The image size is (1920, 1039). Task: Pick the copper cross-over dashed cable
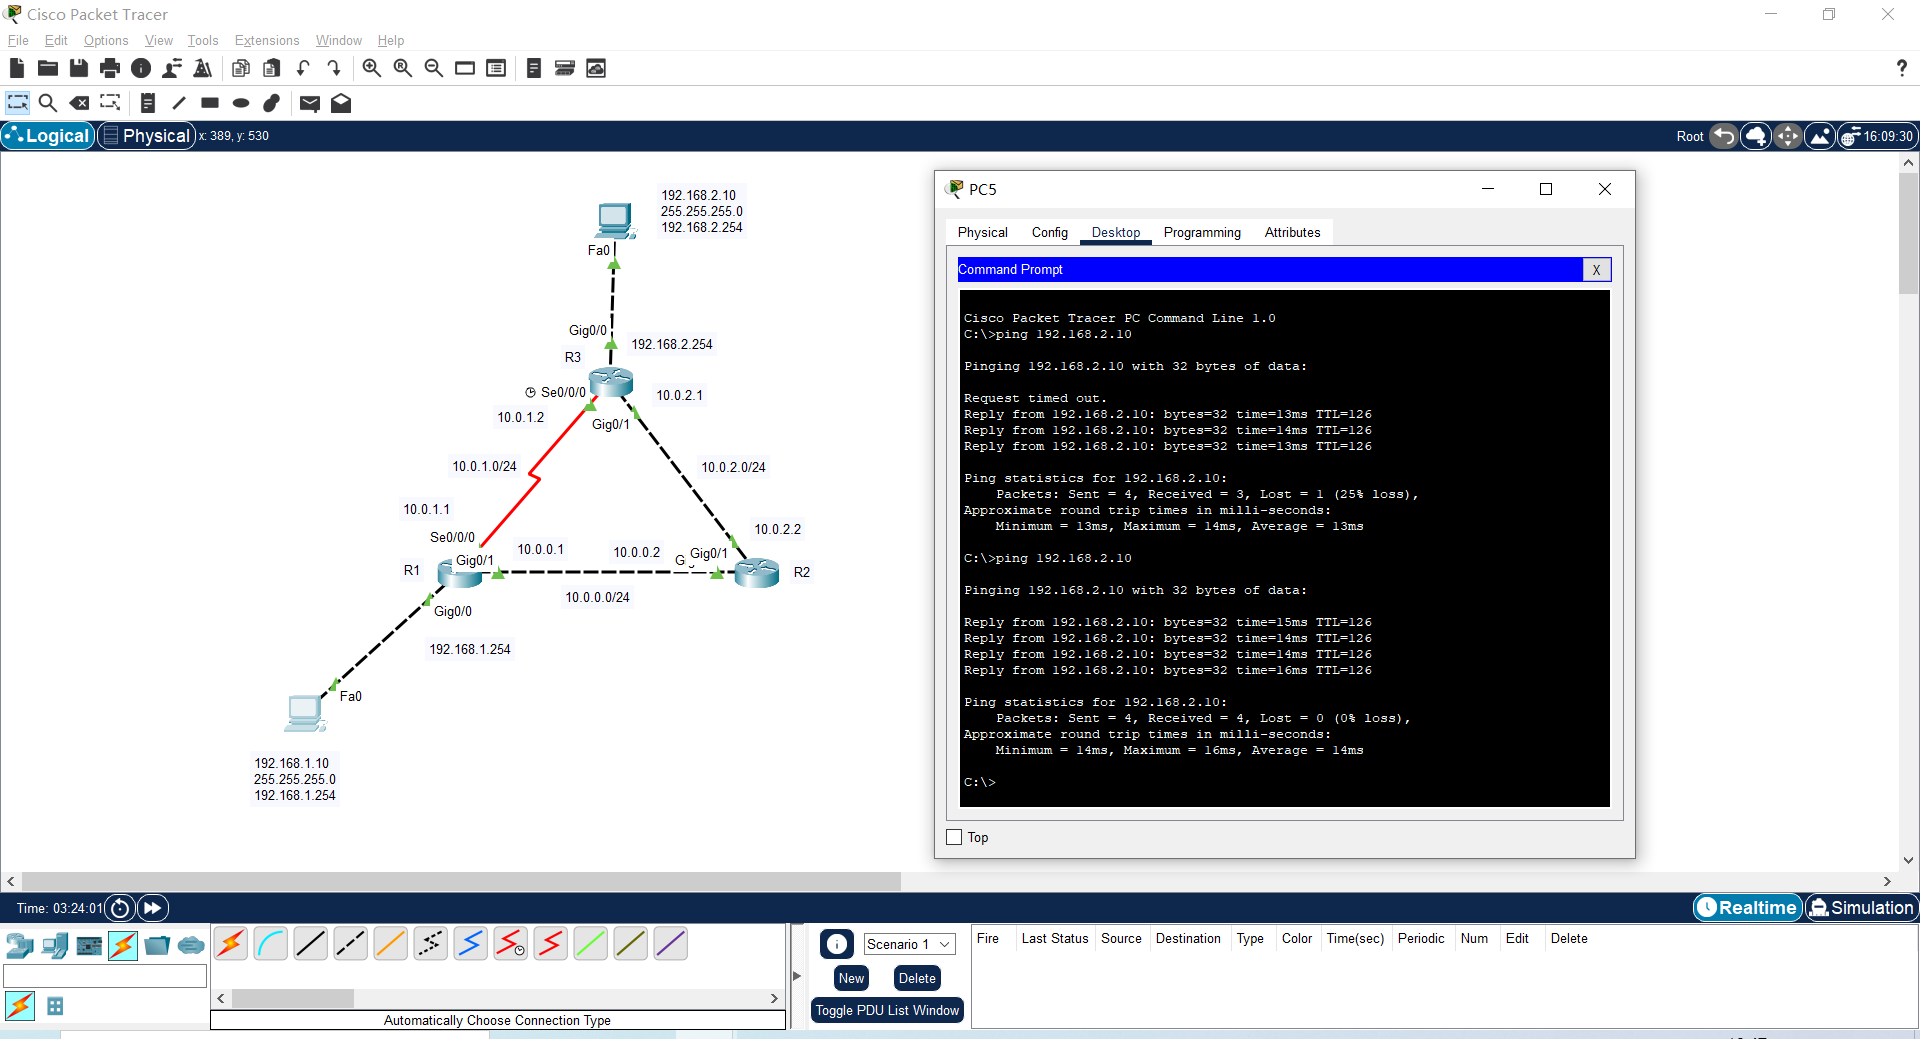coord(351,943)
